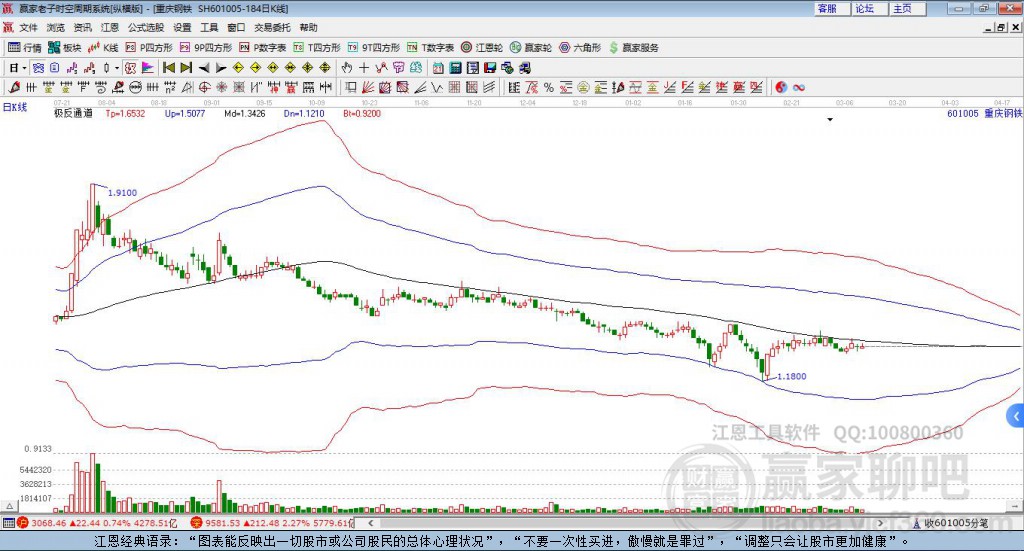Image resolution: width=1024 pixels, height=551 pixels.
Task: Click the Bt=0.9200 value
Action: click(x=362, y=113)
